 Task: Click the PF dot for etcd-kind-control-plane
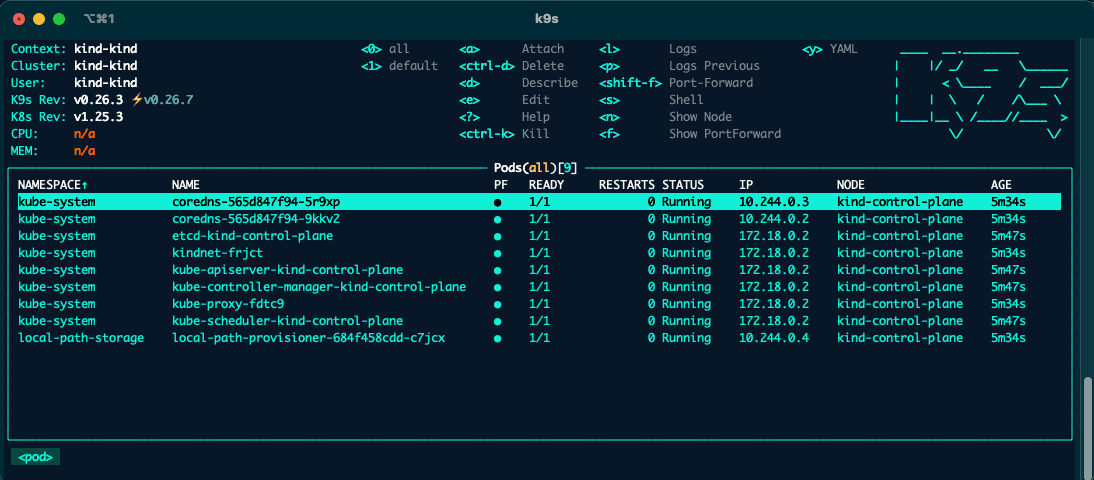click(x=497, y=237)
